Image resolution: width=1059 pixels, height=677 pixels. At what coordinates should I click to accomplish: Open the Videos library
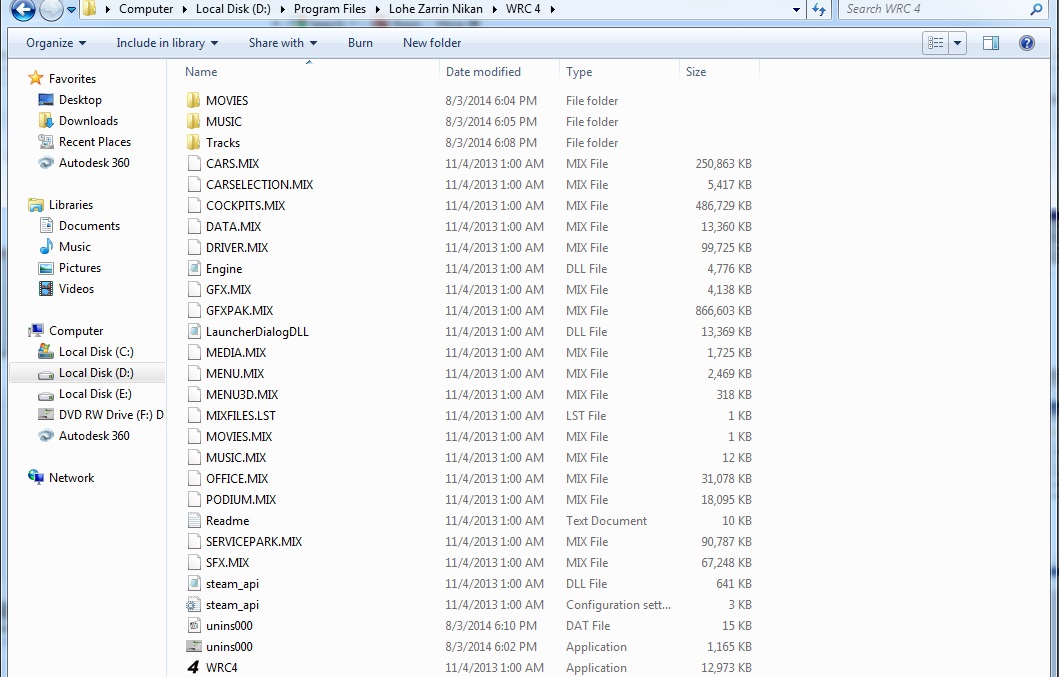coord(76,288)
